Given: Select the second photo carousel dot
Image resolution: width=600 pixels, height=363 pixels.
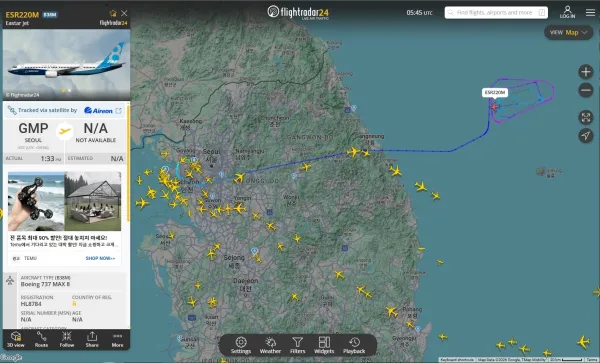Looking at the screenshot, I should point(69,91).
